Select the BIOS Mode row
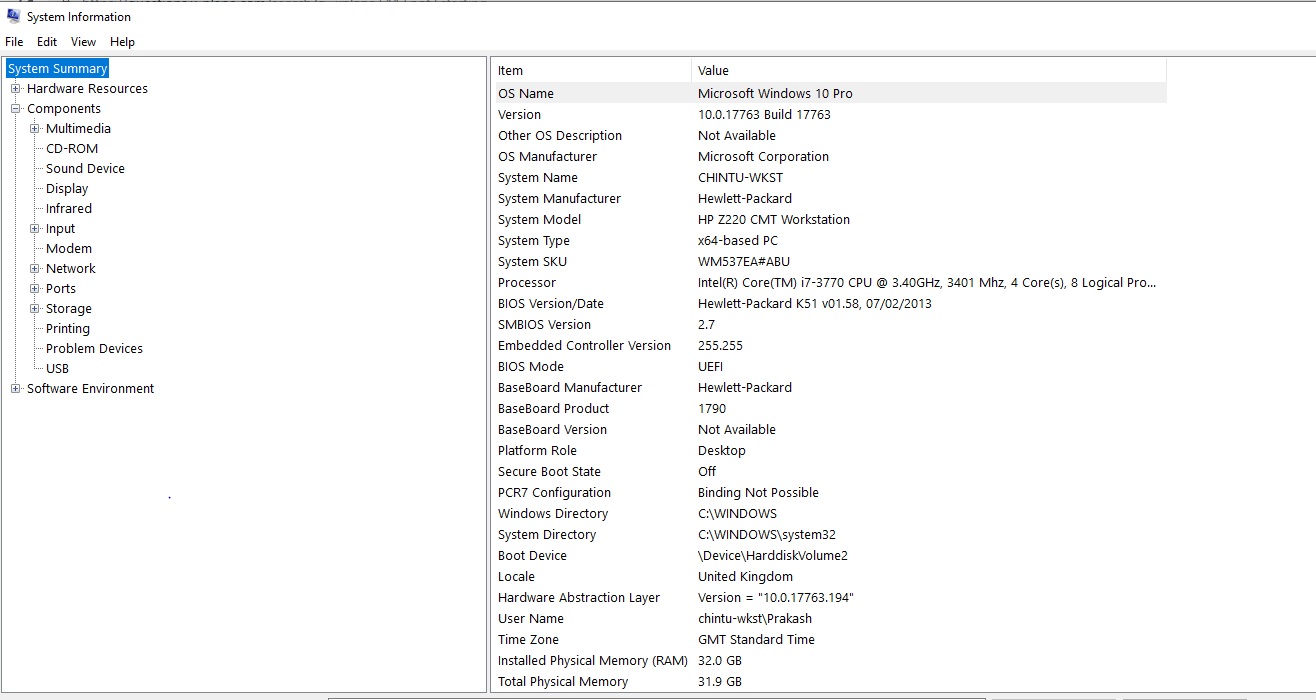Screen dimensions: 1316x700 829,366
